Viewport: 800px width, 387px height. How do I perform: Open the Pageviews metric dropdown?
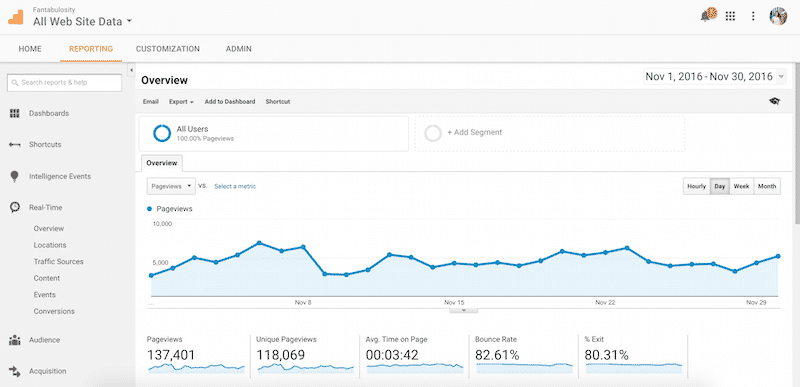click(171, 186)
